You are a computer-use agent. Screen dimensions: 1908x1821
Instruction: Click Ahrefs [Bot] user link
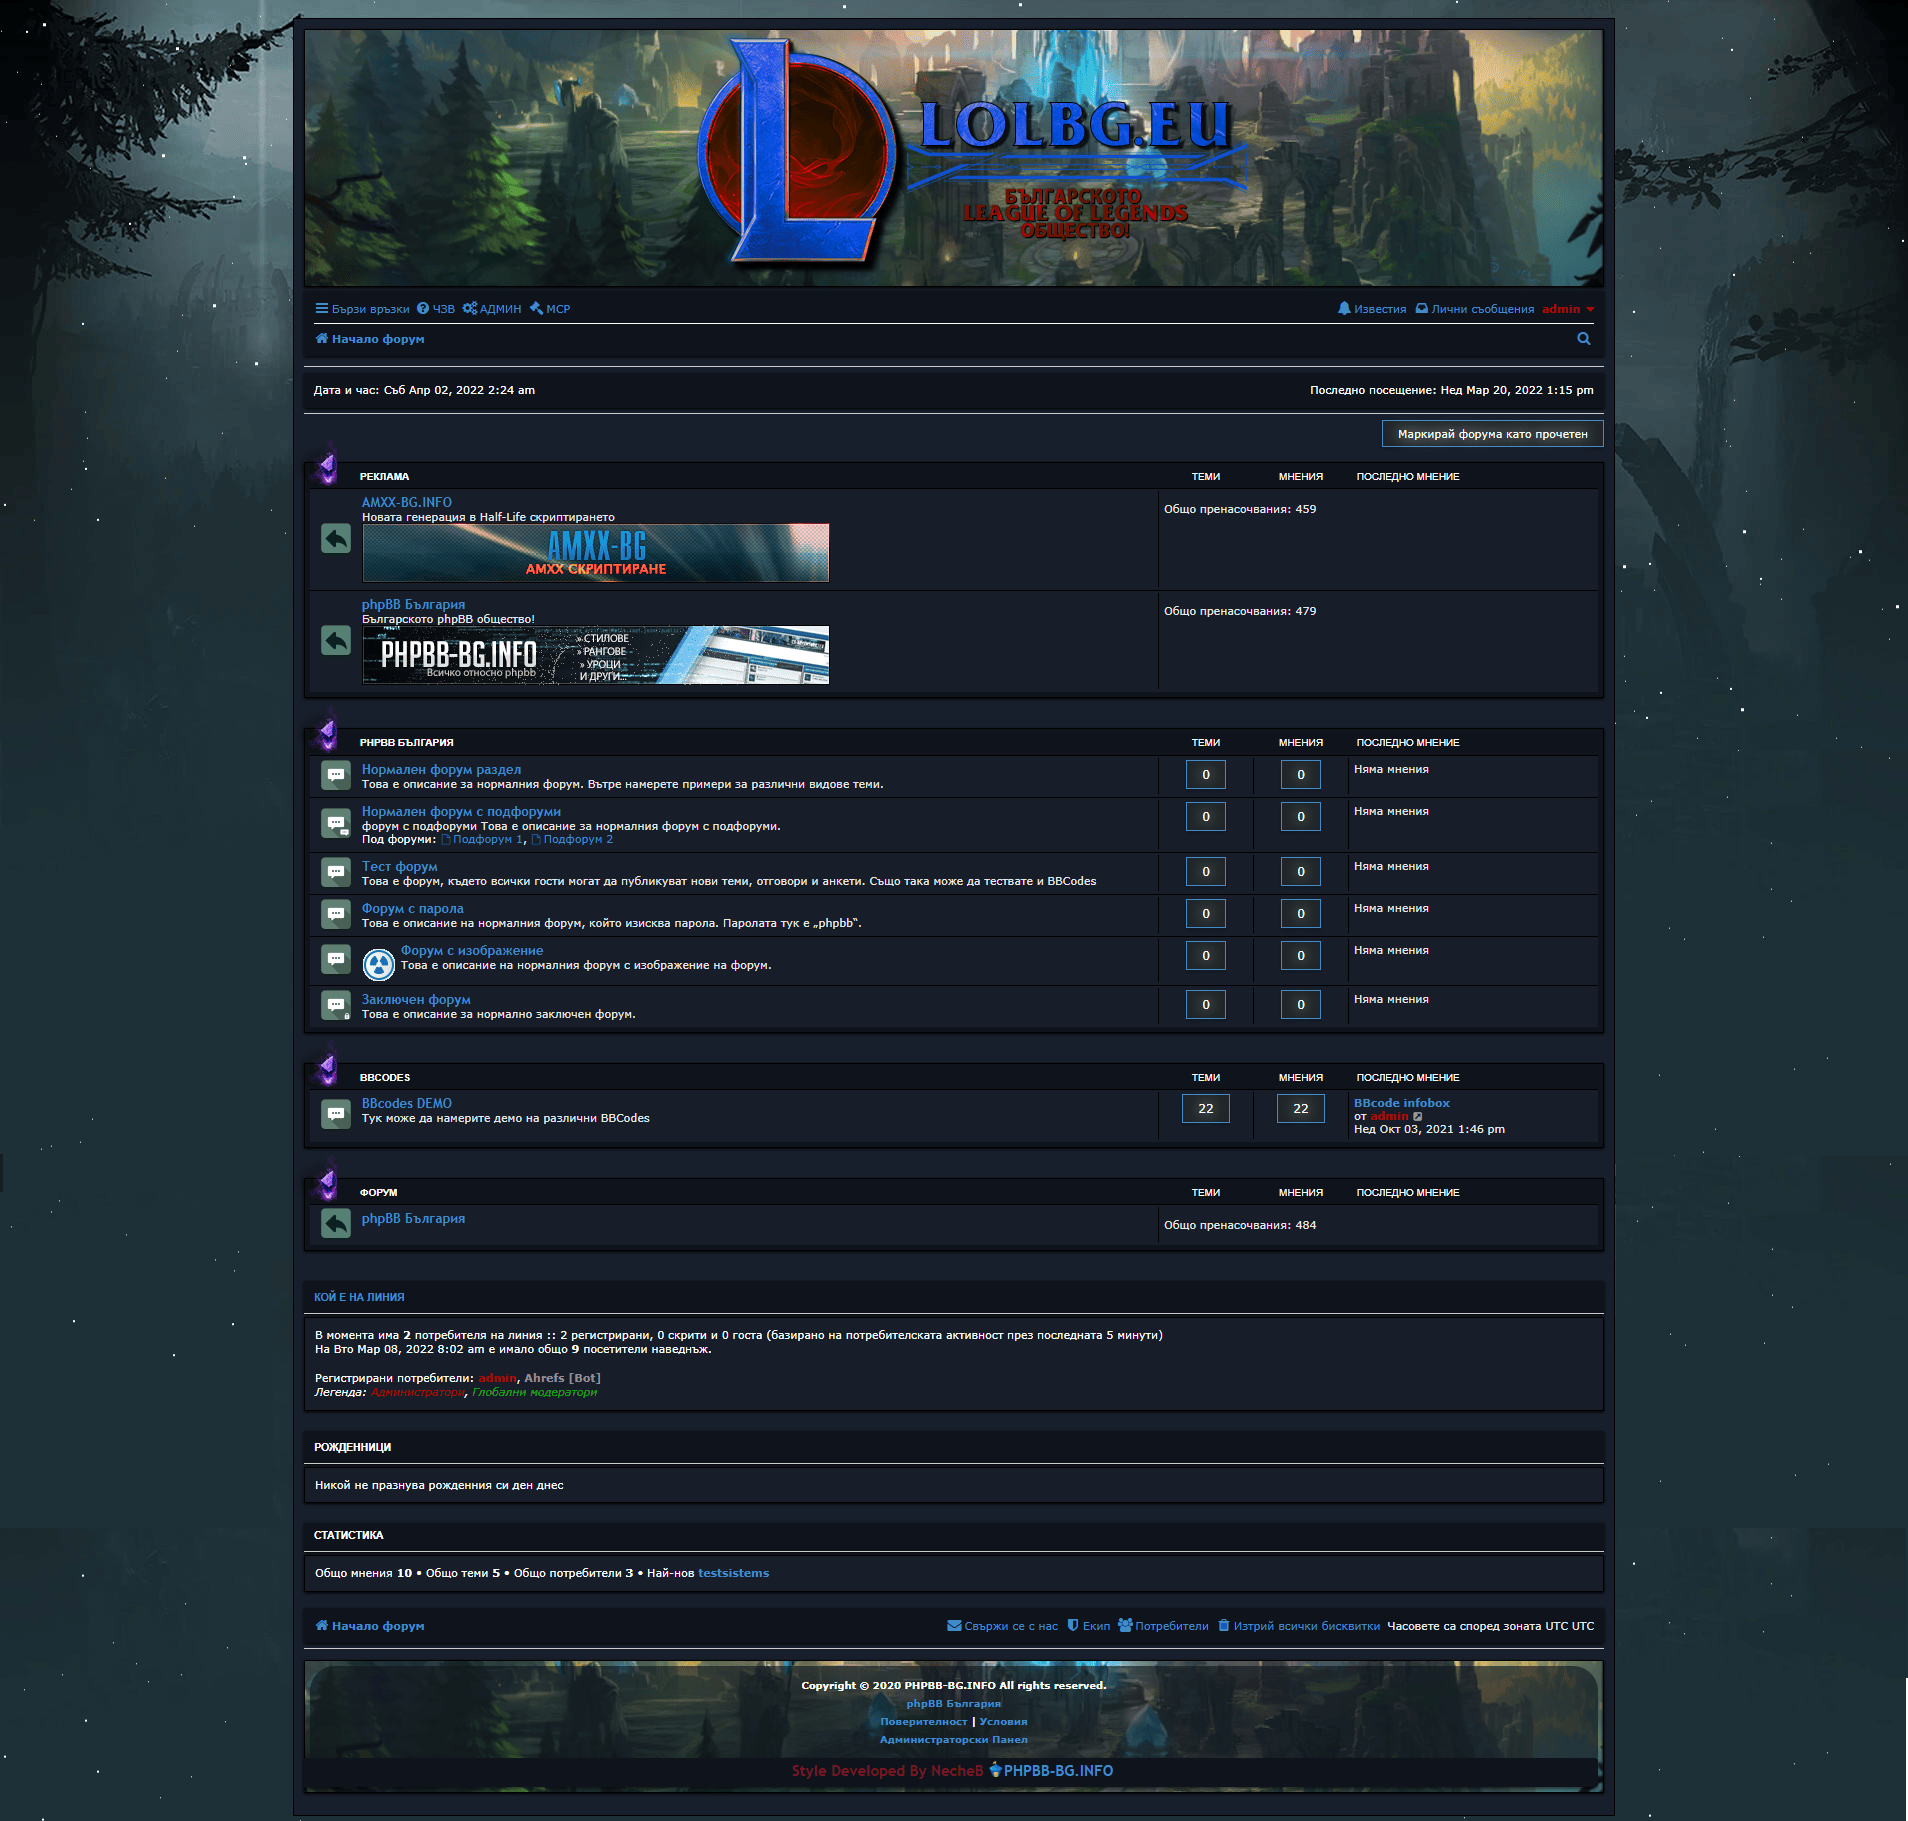(562, 1378)
